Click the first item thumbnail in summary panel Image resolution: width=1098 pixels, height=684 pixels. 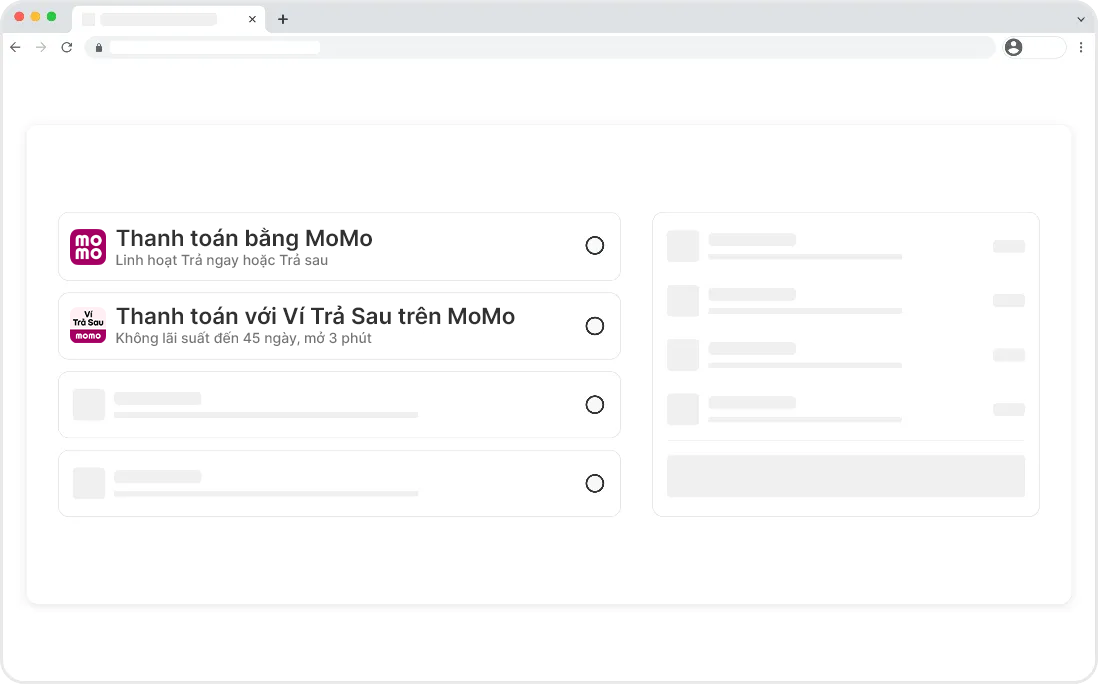683,246
